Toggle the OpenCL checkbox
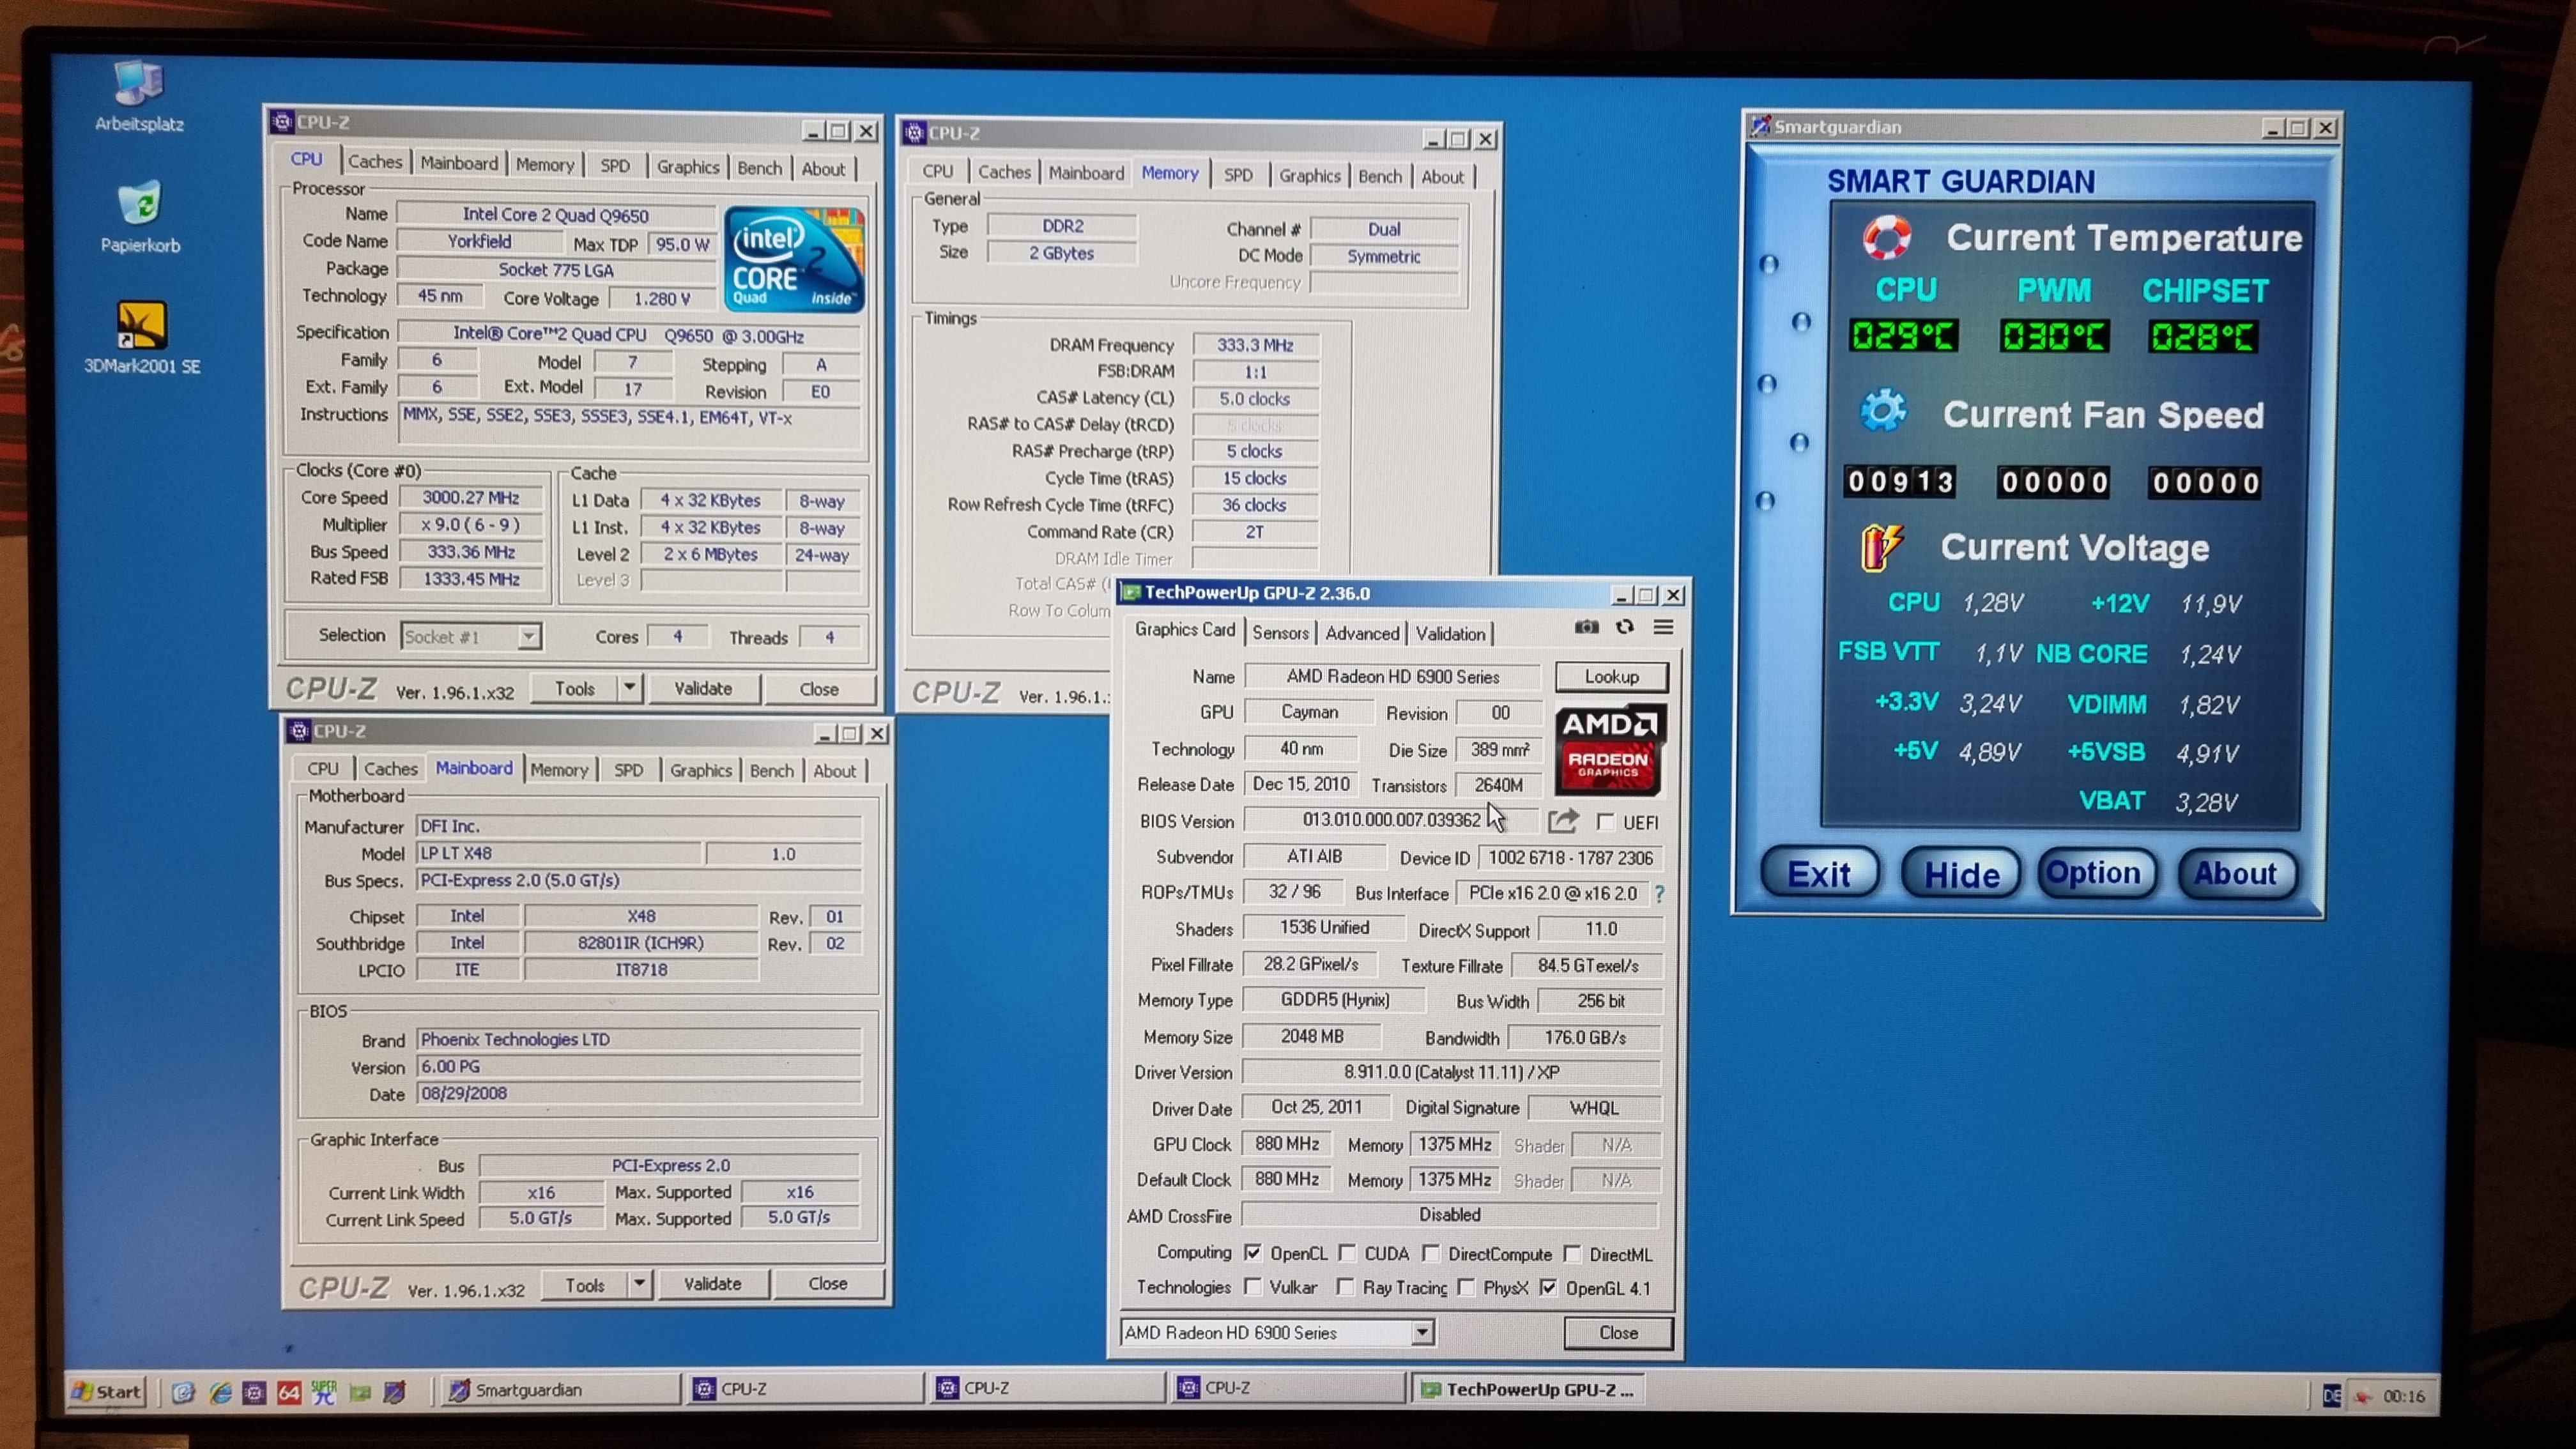2576x1449 pixels. [1253, 1252]
